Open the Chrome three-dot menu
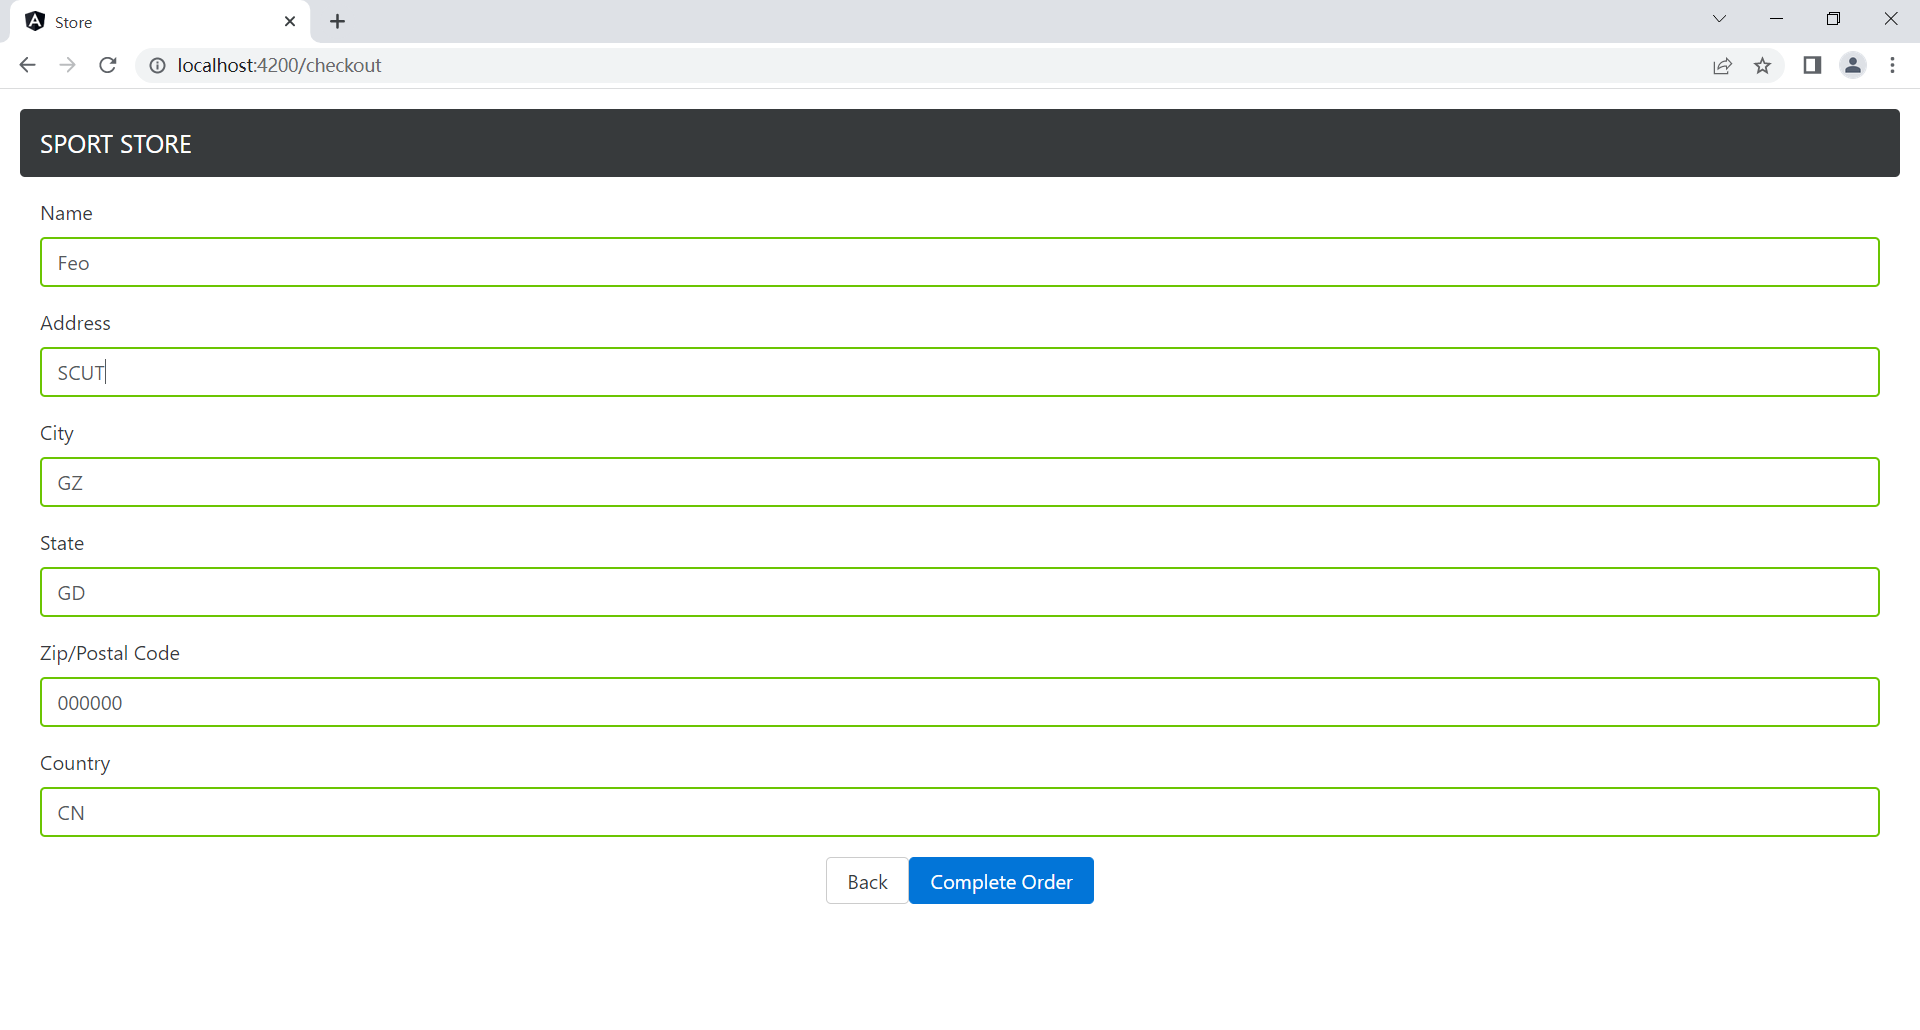This screenshot has width=1920, height=1030. coord(1892,65)
